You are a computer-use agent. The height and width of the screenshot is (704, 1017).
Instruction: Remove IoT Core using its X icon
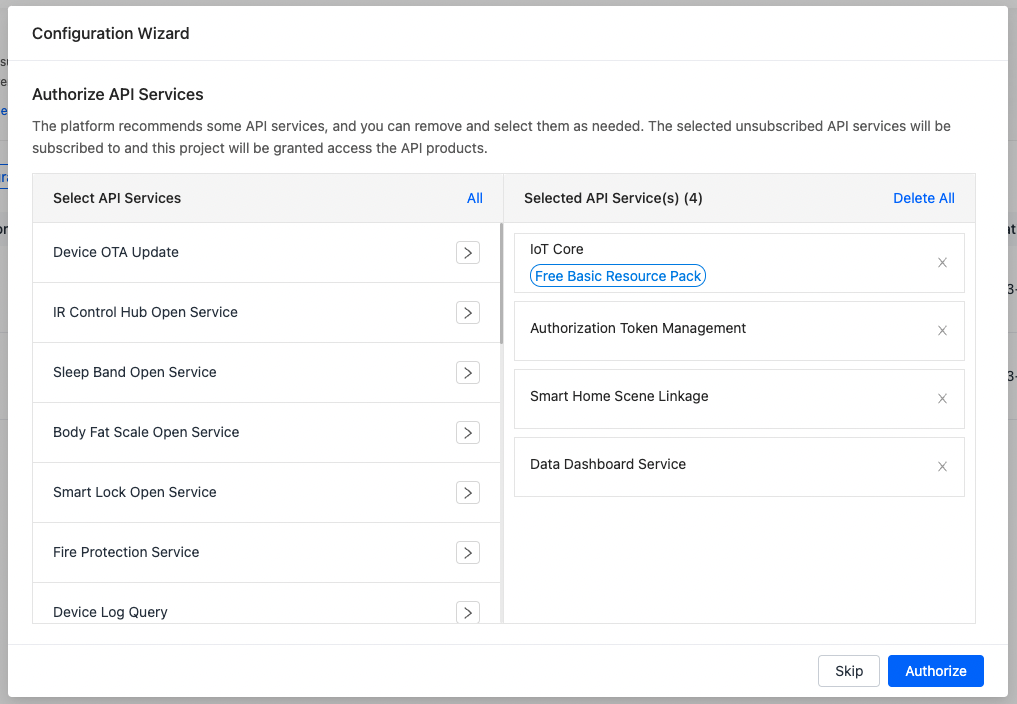tap(942, 262)
